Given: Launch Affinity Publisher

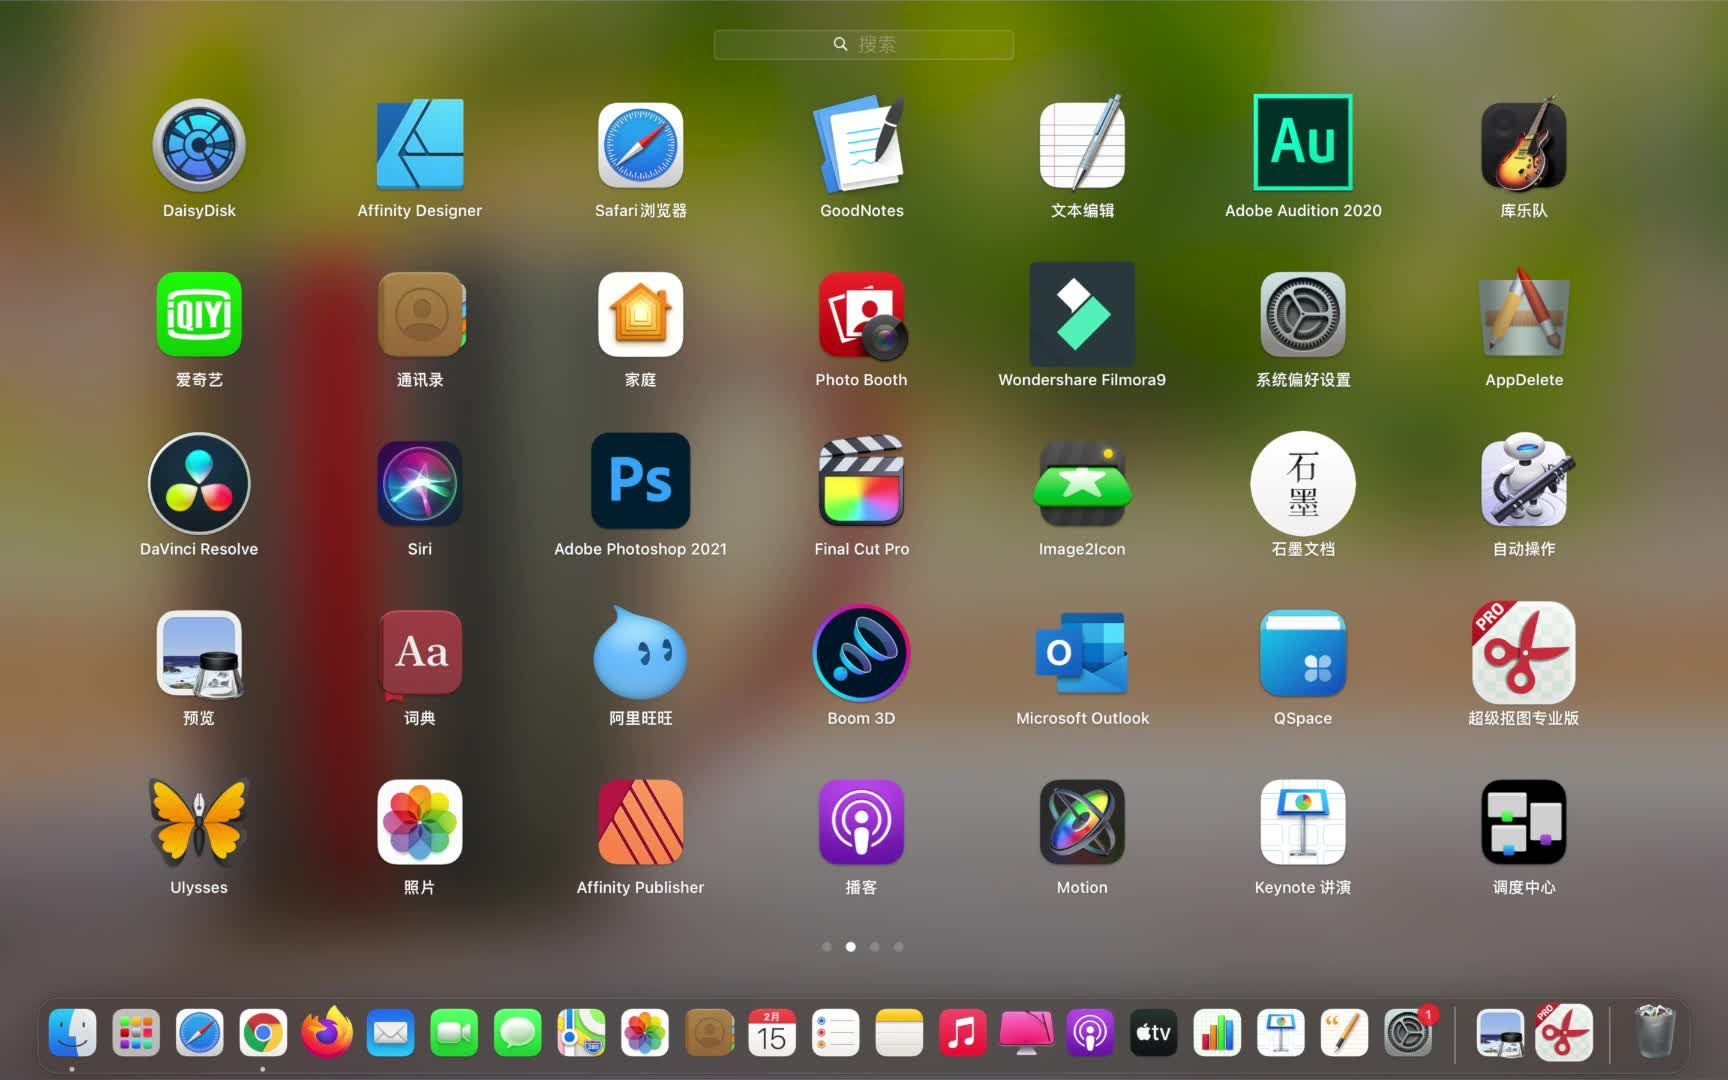Looking at the screenshot, I should pyautogui.click(x=641, y=822).
